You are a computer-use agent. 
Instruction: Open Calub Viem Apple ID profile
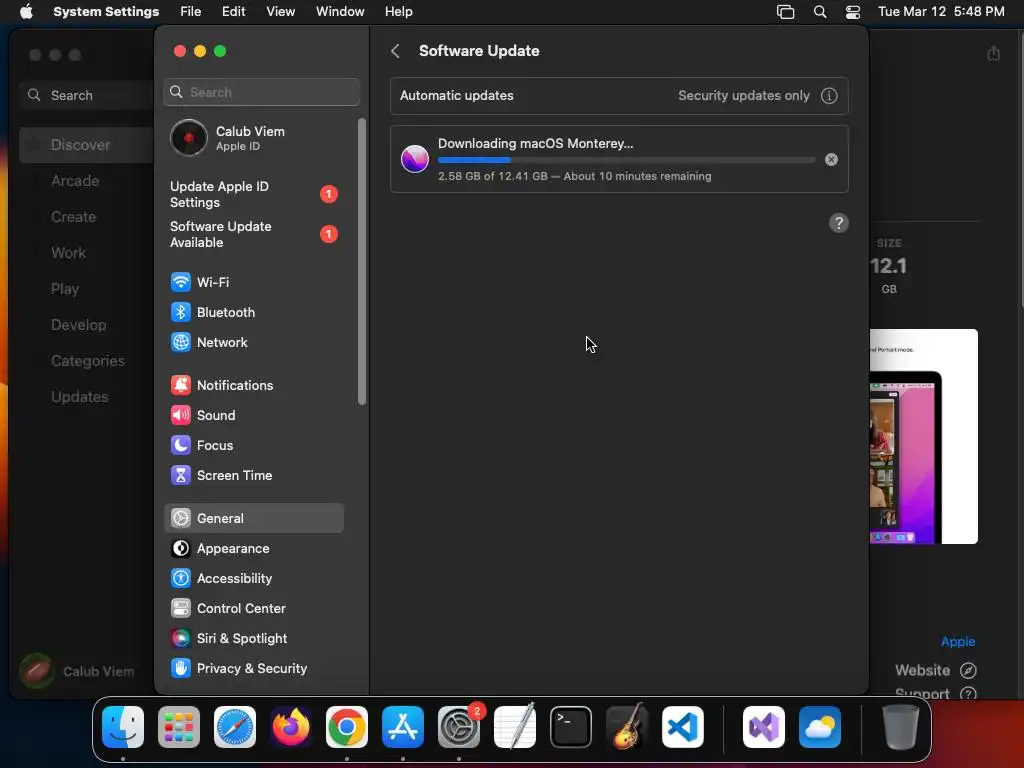[253, 138]
